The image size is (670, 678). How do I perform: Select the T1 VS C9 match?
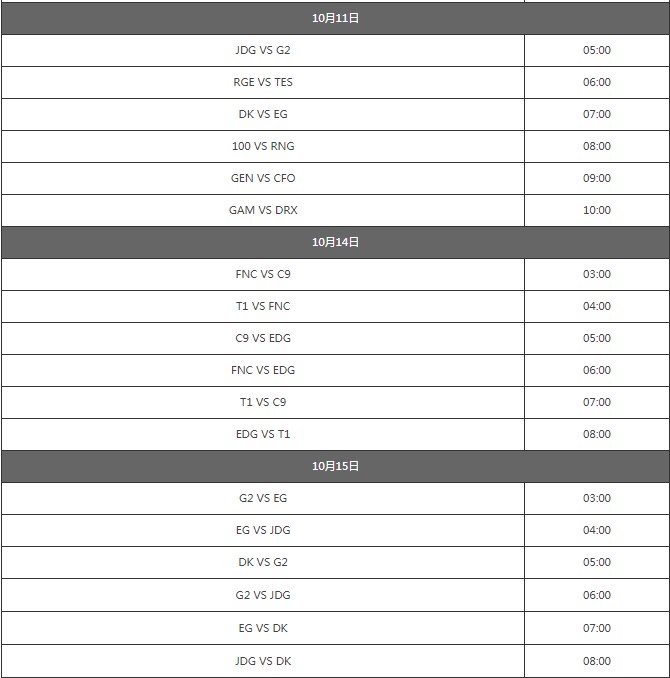263,402
